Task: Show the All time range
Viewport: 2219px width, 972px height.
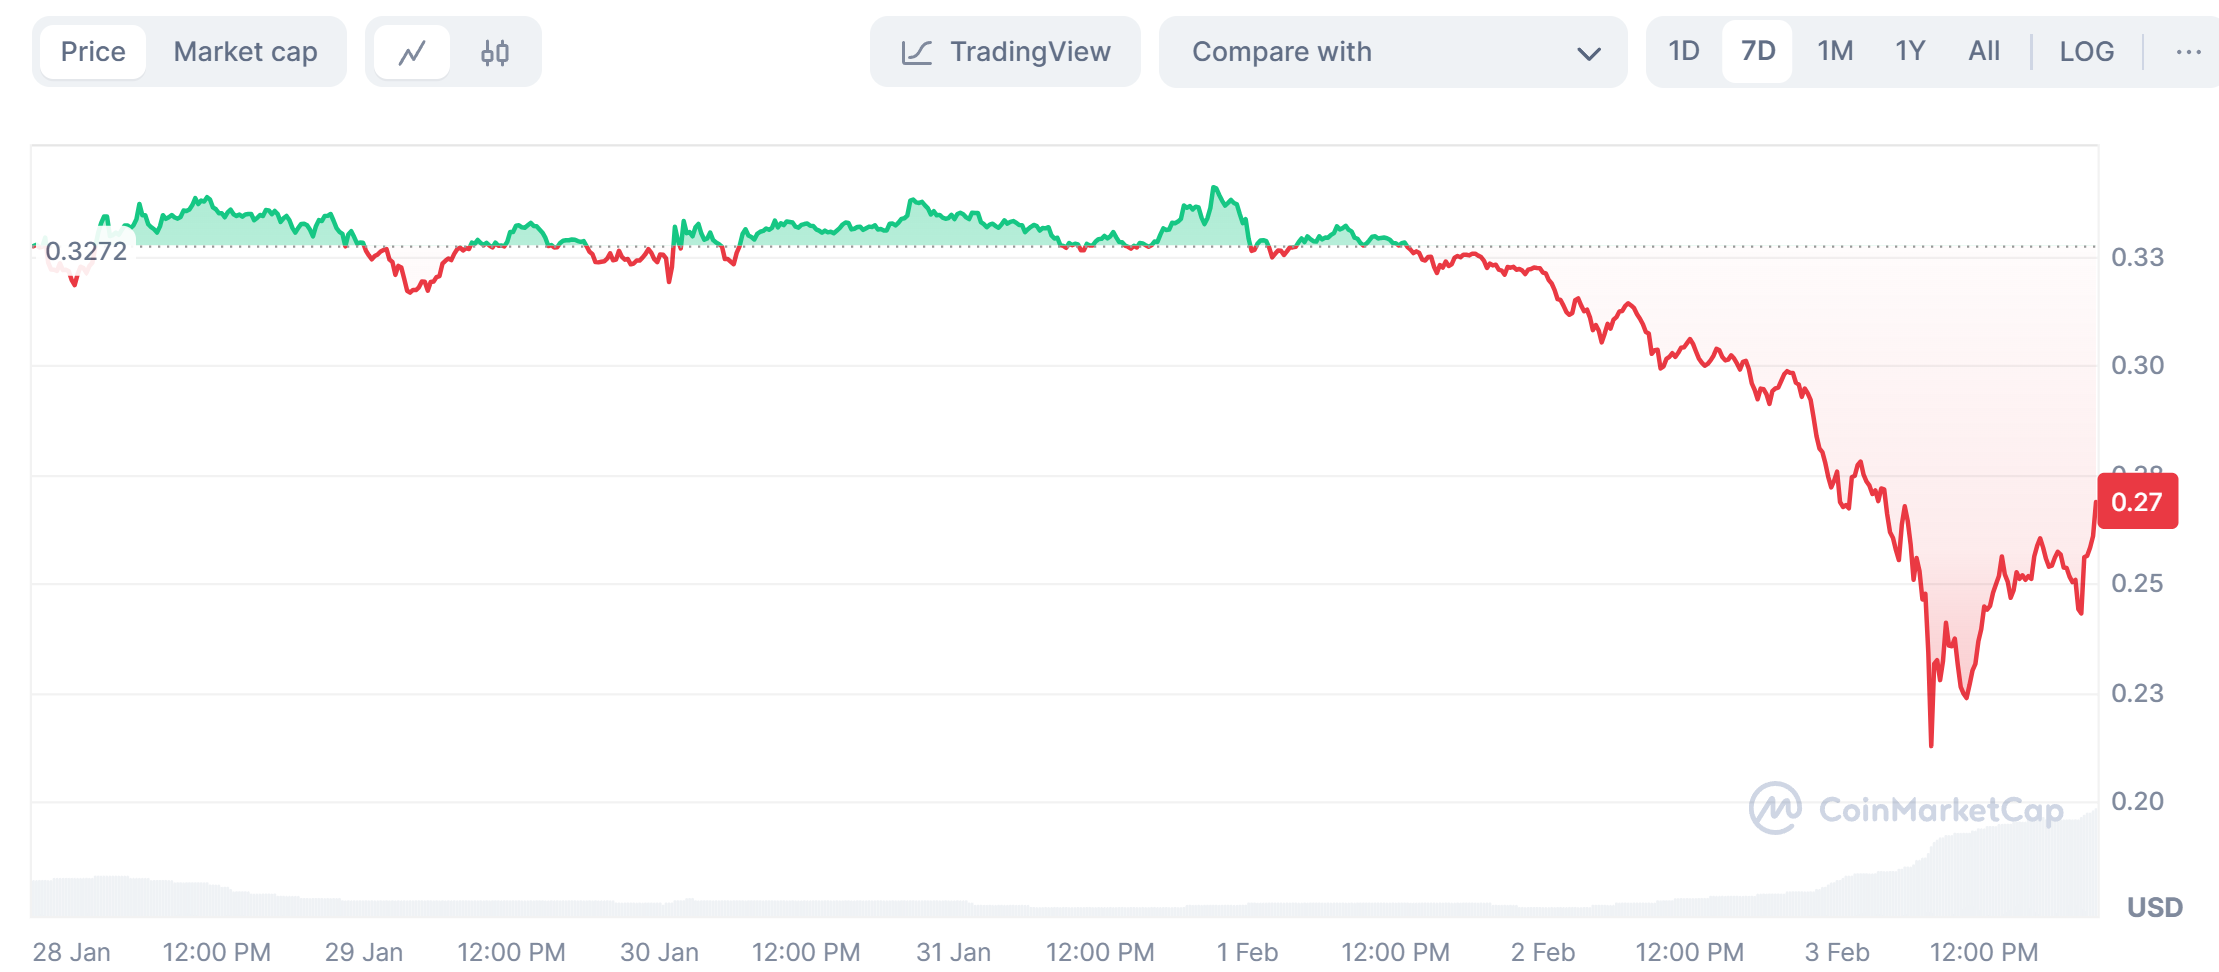Action: click(x=1984, y=52)
